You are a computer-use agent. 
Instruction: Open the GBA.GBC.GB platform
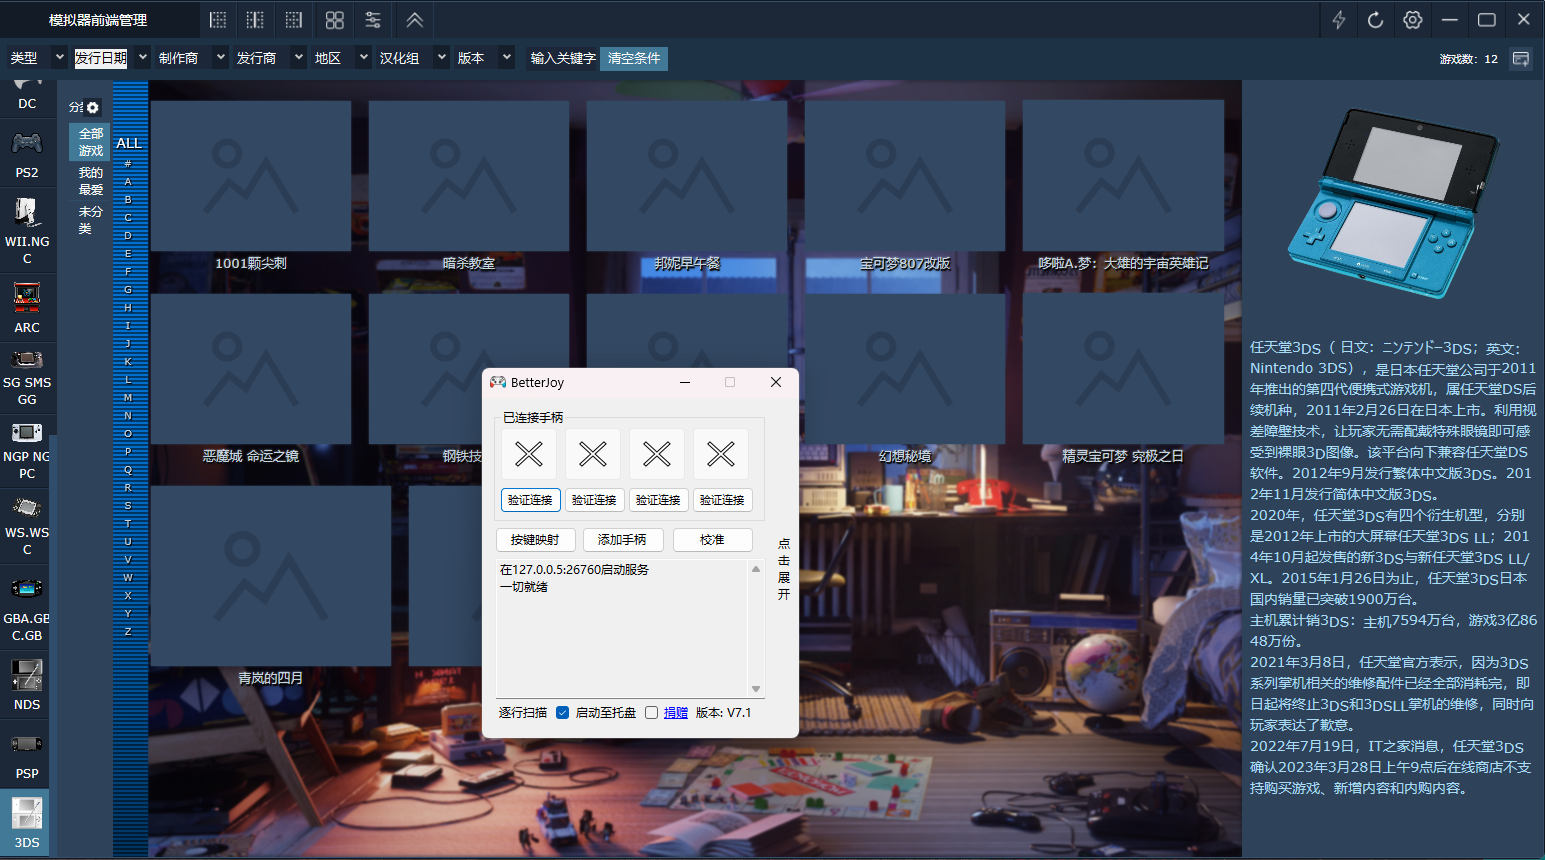coord(27,609)
